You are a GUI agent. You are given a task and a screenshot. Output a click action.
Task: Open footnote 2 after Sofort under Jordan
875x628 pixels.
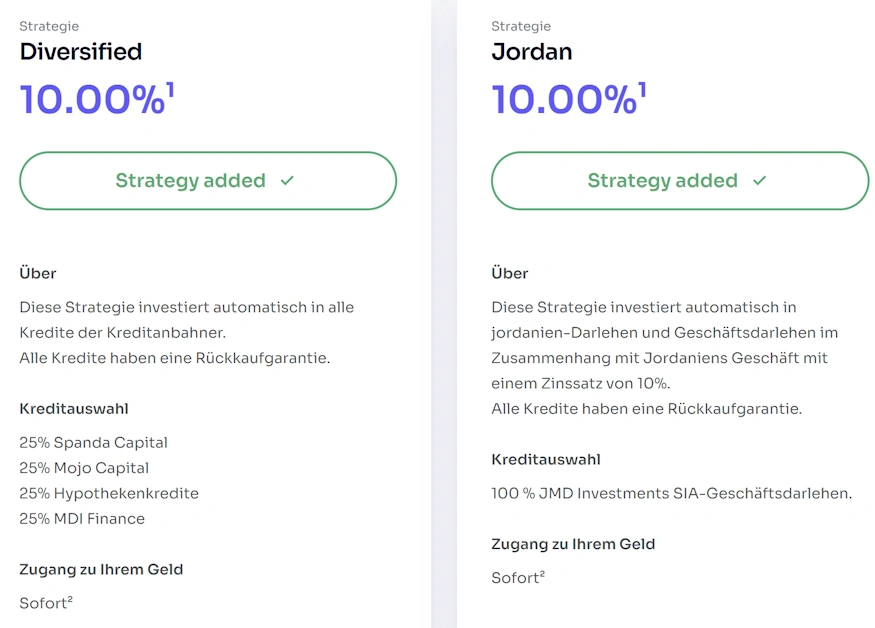pos(542,573)
